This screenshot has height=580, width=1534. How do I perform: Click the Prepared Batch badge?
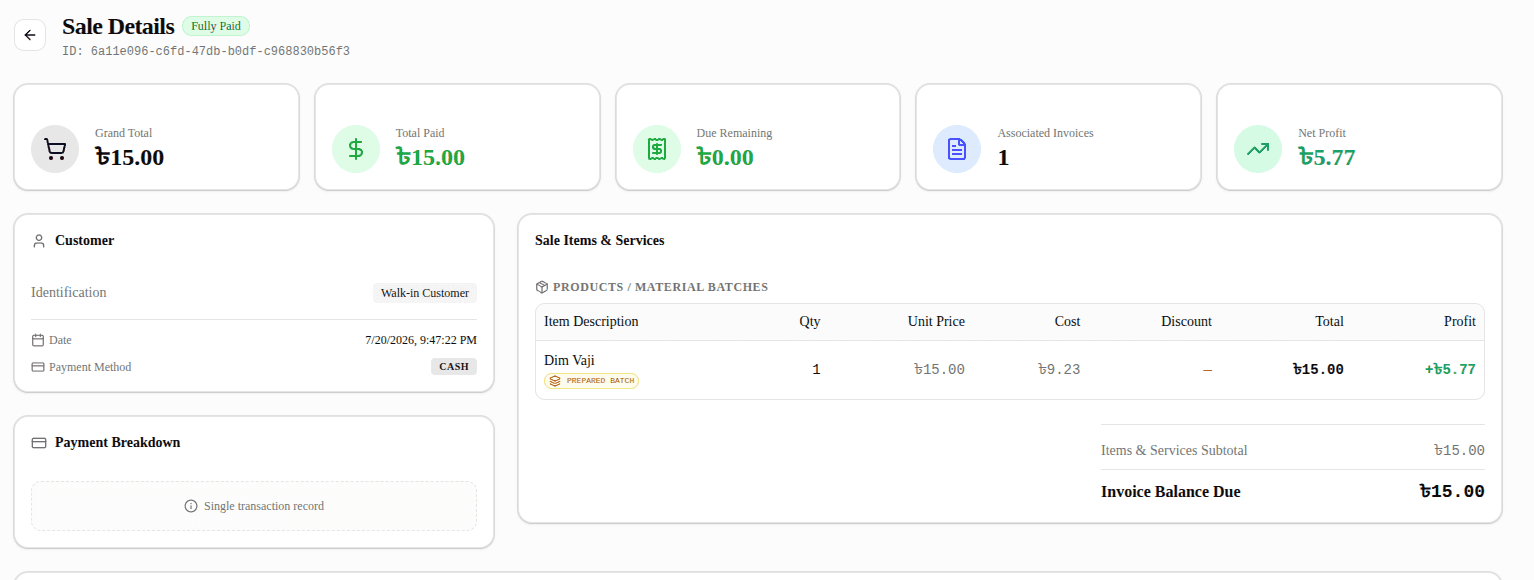pyautogui.click(x=592, y=381)
